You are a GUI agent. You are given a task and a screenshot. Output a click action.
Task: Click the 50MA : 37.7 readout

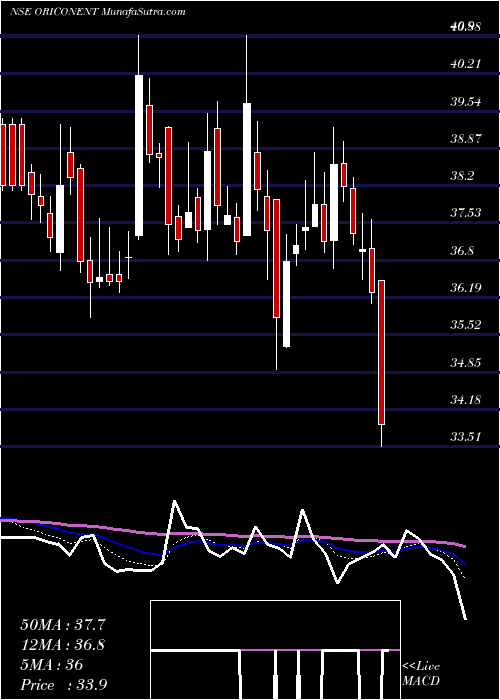click(x=63, y=625)
